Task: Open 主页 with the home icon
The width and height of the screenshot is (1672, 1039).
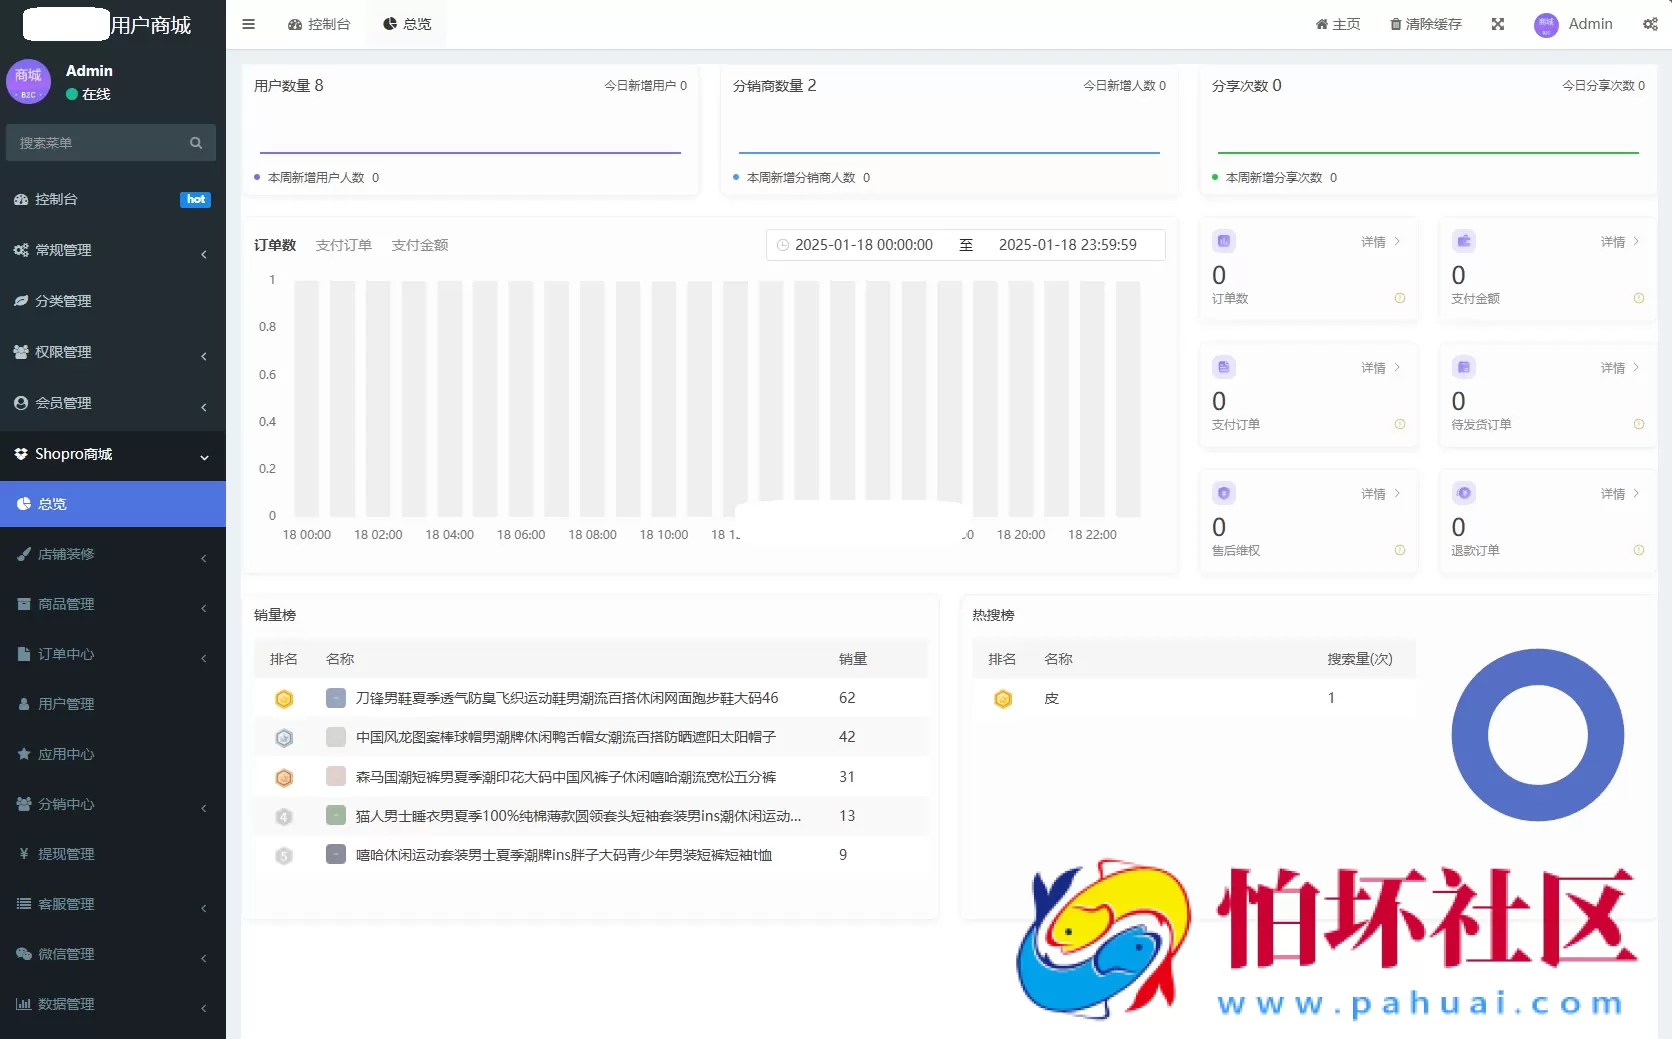Action: (x=1337, y=24)
